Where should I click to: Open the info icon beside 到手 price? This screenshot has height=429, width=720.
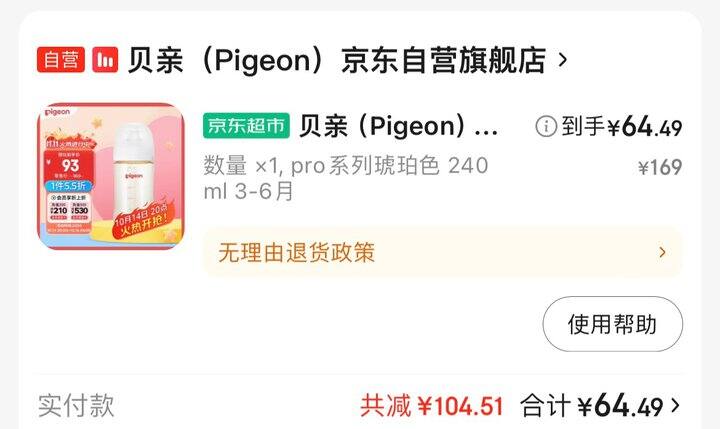pos(546,126)
